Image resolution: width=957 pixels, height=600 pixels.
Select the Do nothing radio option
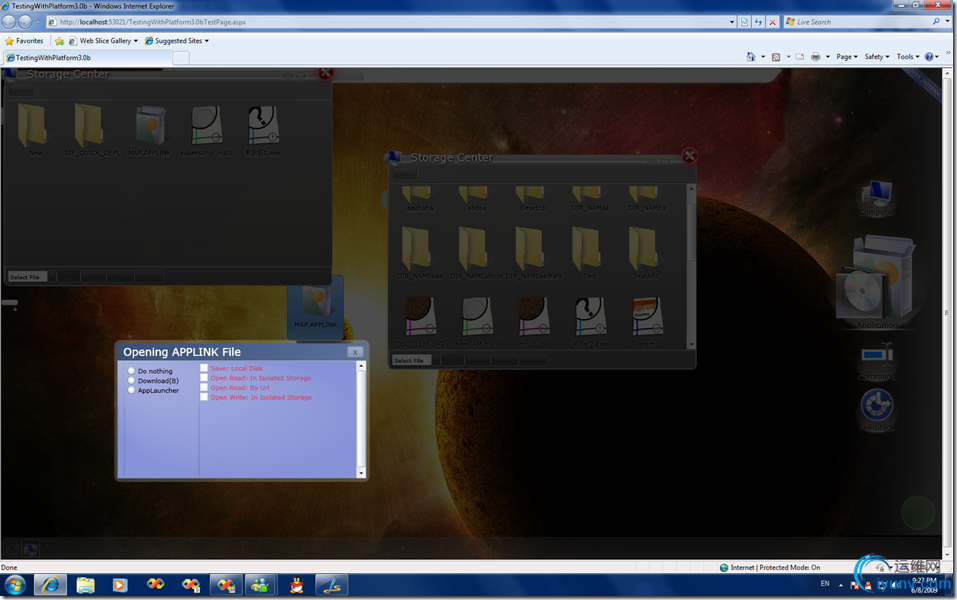131,370
